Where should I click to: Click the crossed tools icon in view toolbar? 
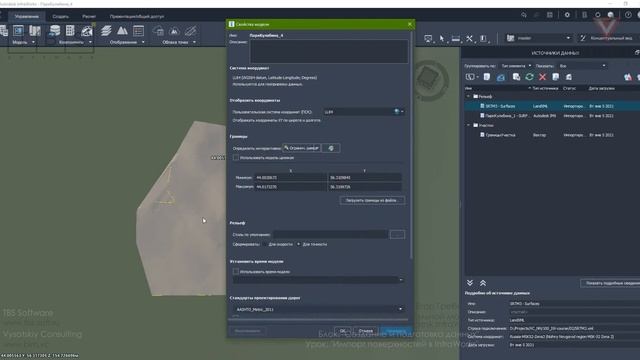[x=469, y=38]
